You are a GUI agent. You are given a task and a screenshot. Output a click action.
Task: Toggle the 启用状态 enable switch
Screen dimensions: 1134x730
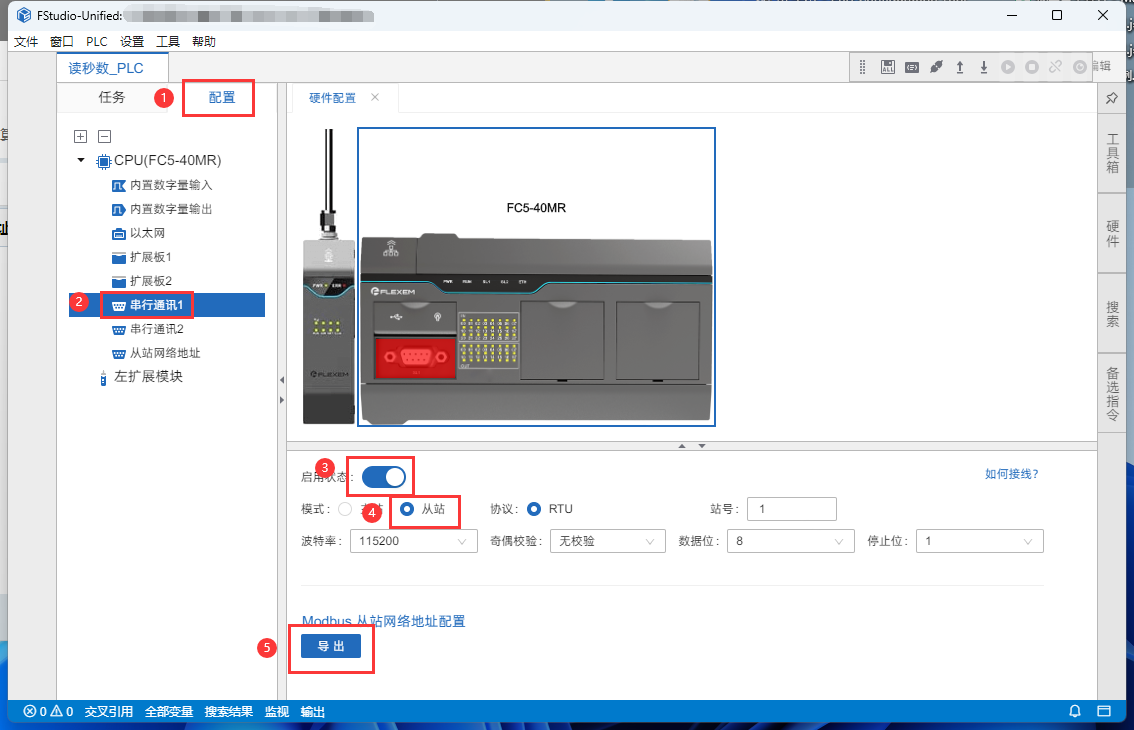click(x=384, y=477)
